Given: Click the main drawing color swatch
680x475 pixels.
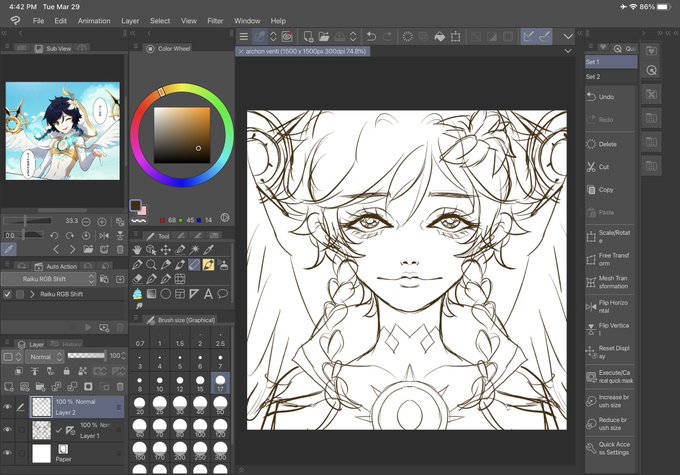Looking at the screenshot, I should [136, 206].
